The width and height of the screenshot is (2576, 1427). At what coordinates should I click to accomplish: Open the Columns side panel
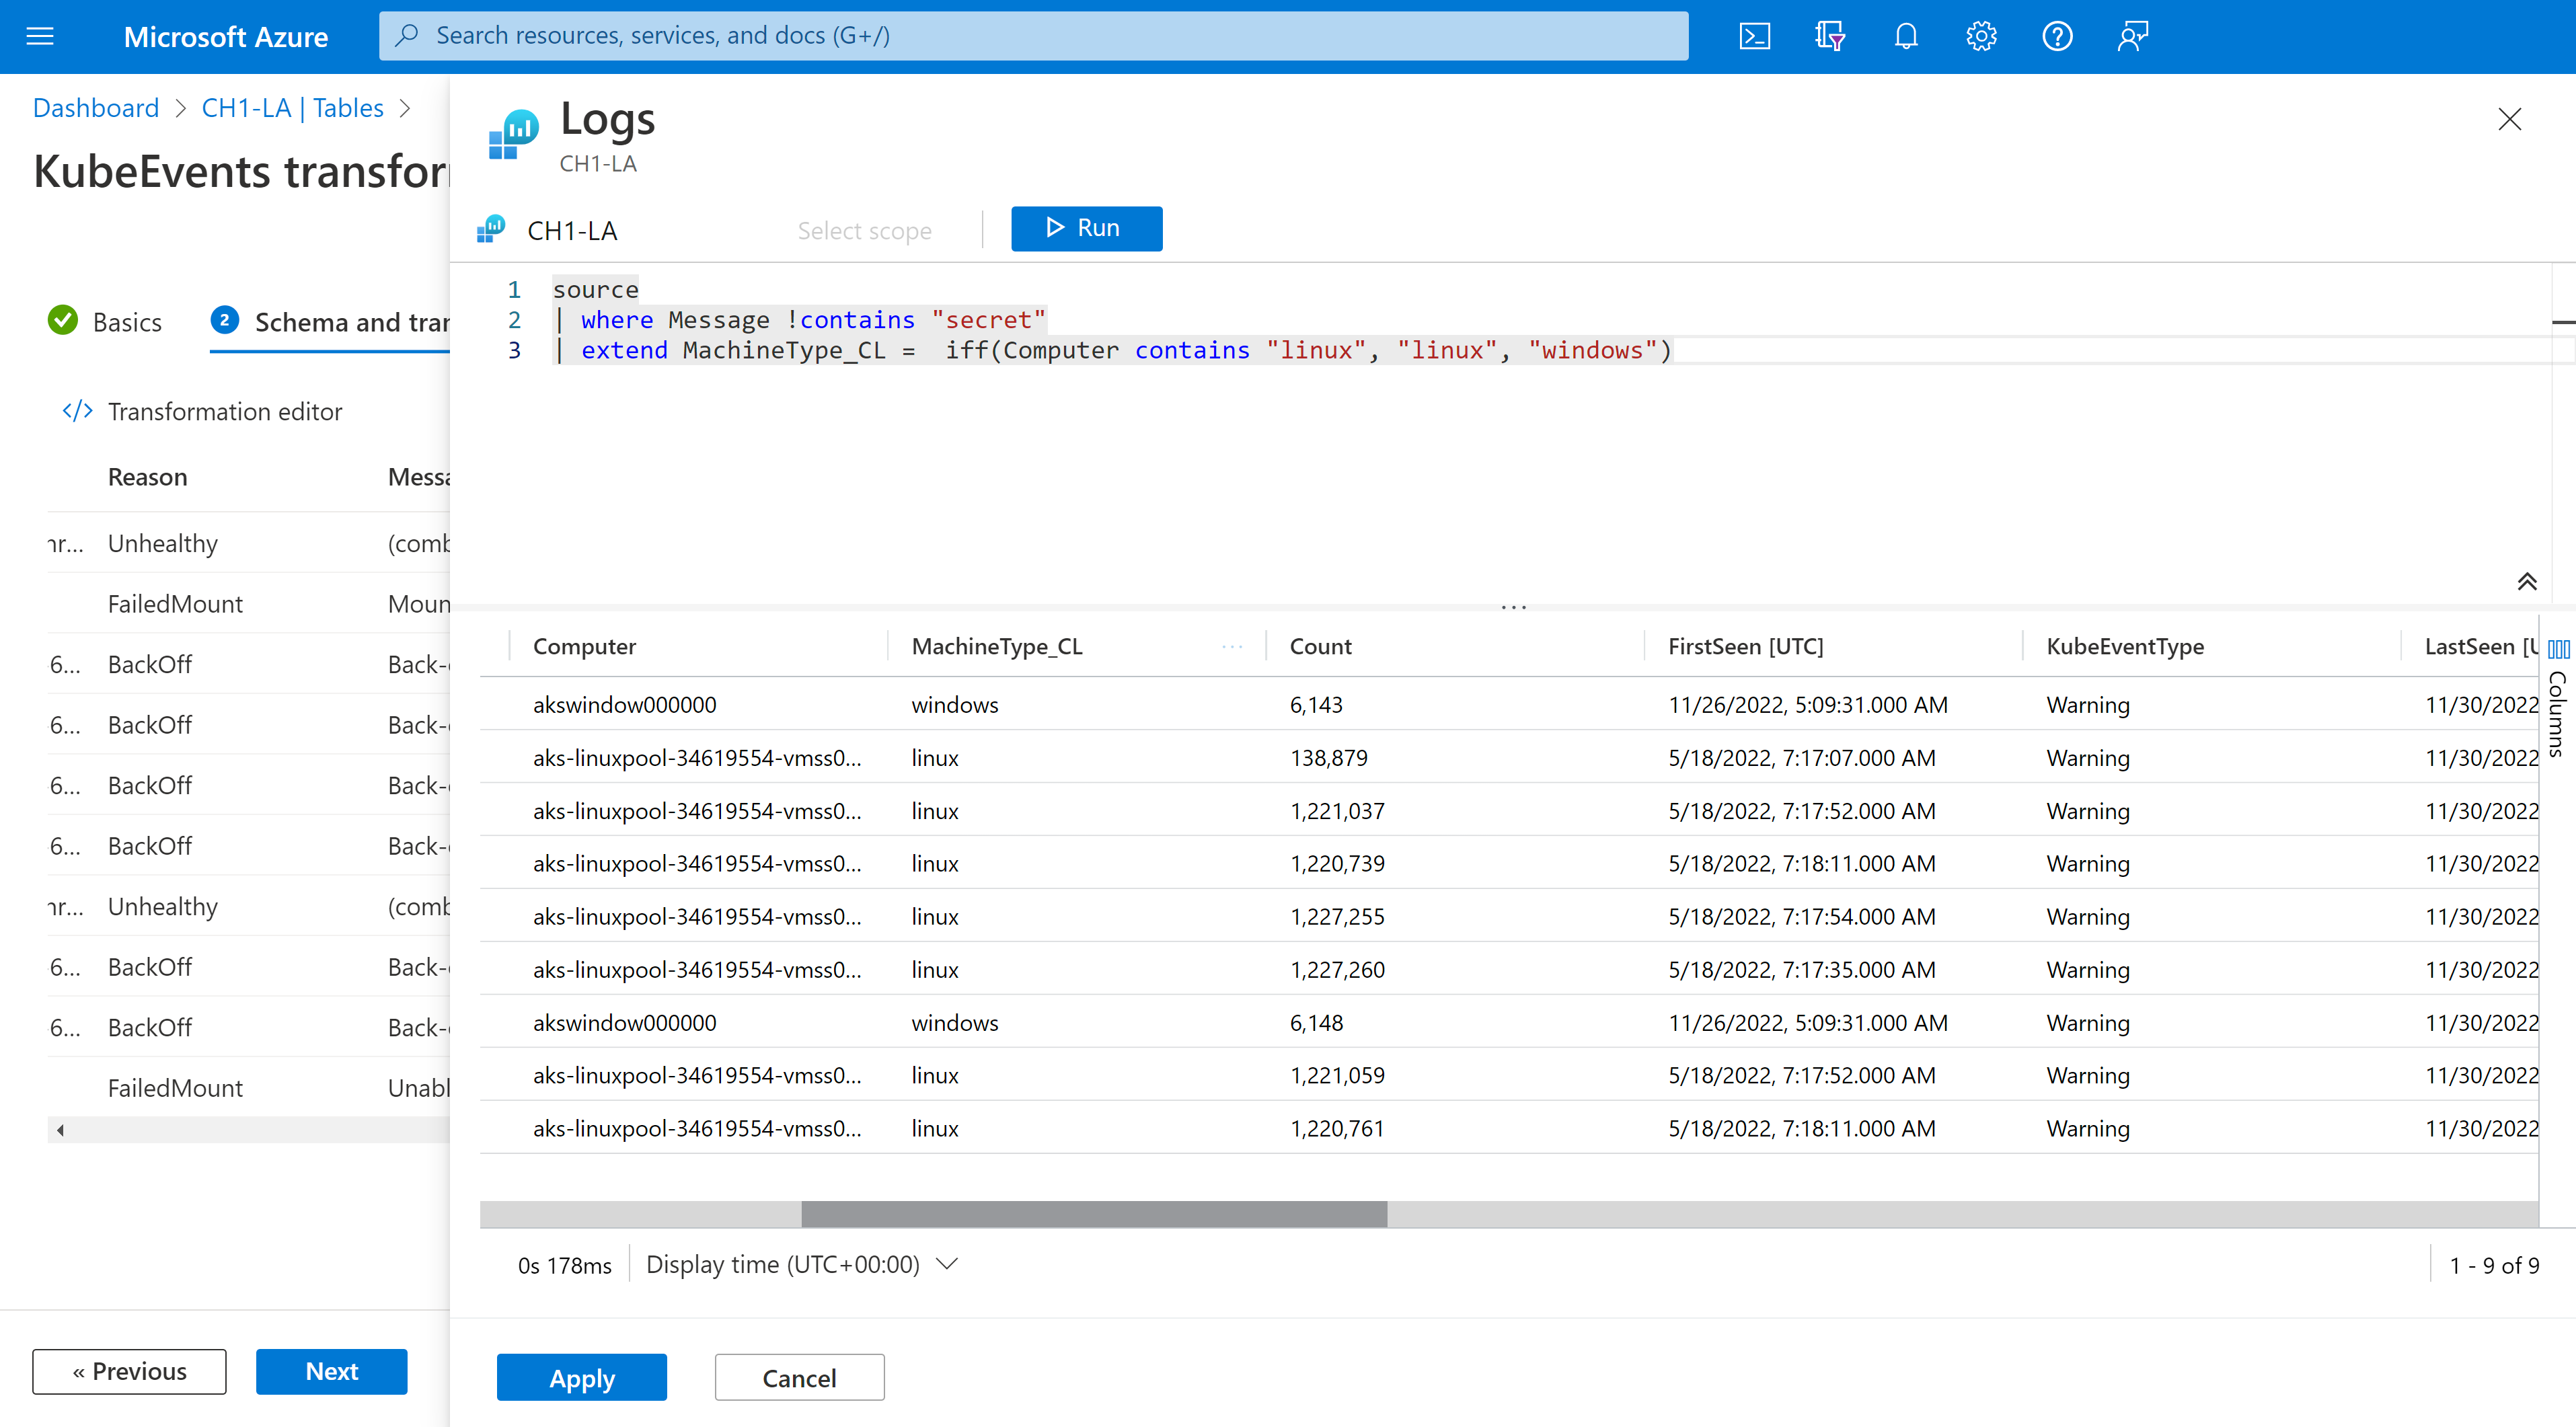coord(2558,700)
